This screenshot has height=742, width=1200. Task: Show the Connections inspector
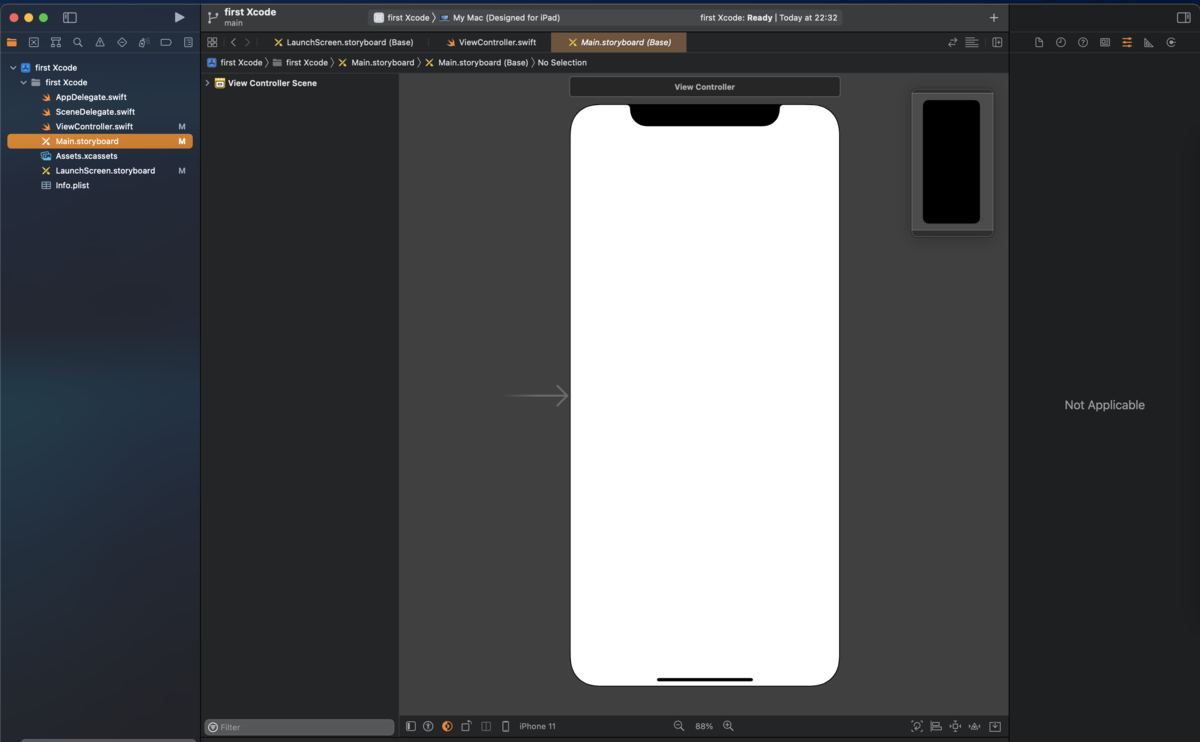tap(1171, 42)
